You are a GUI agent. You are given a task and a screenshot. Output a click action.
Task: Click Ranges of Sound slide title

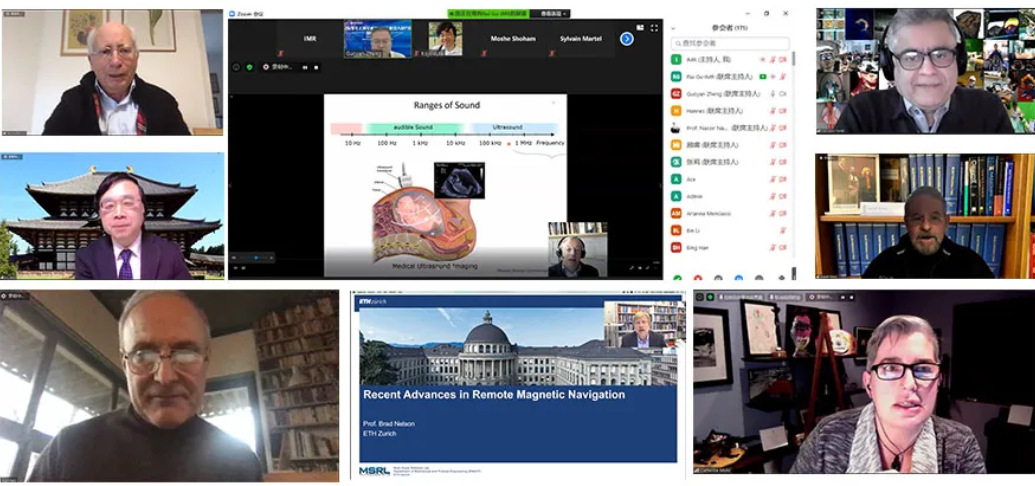click(447, 105)
